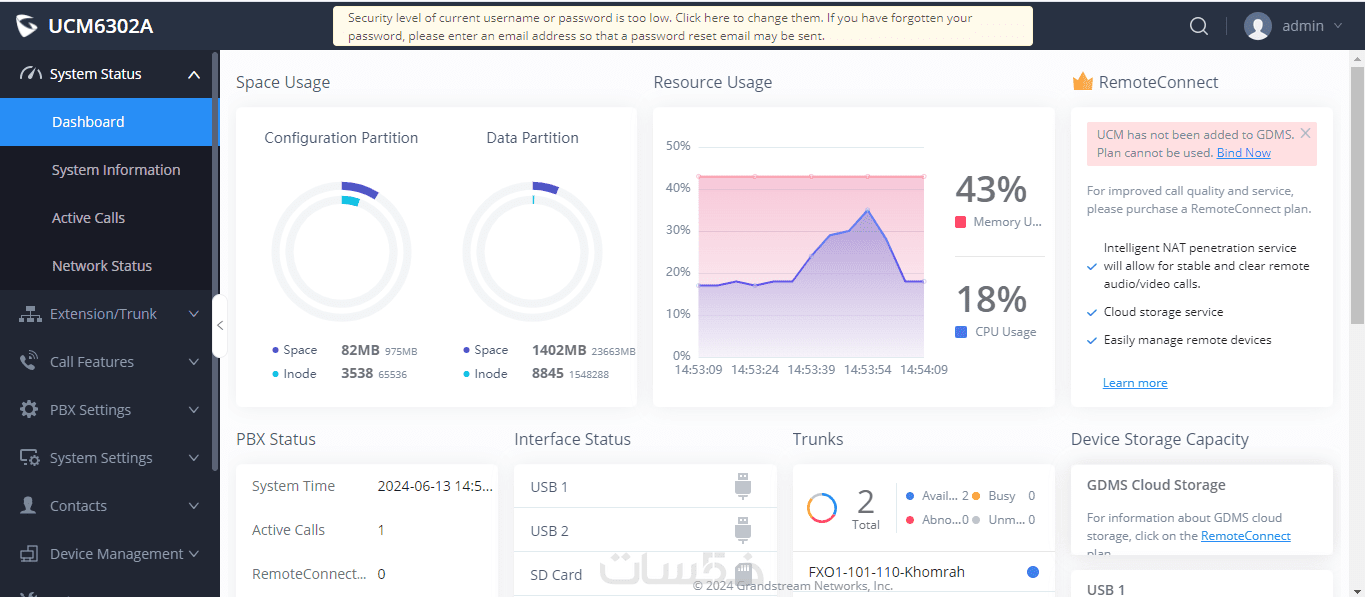Click the Device Management devices icon
This screenshot has height=597, width=1365.
click(x=30, y=554)
